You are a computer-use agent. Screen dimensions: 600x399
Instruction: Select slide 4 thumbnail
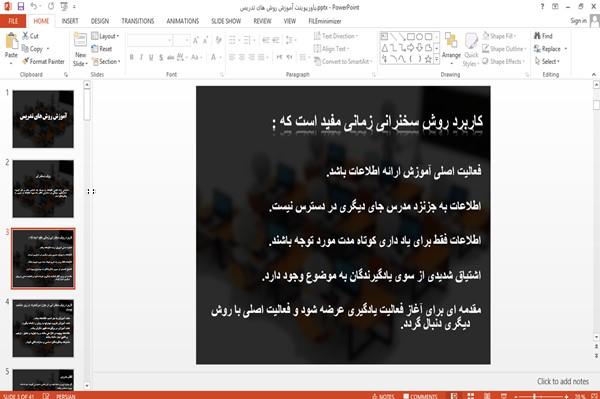[43, 328]
